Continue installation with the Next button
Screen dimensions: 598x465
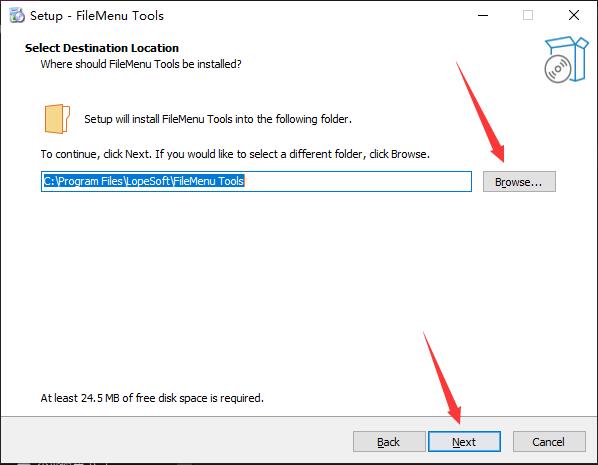[x=464, y=442]
